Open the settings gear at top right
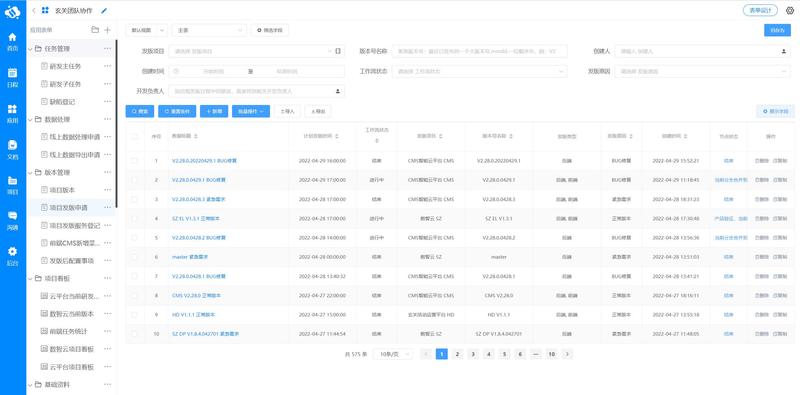This screenshot has height=395, width=800. (790, 10)
